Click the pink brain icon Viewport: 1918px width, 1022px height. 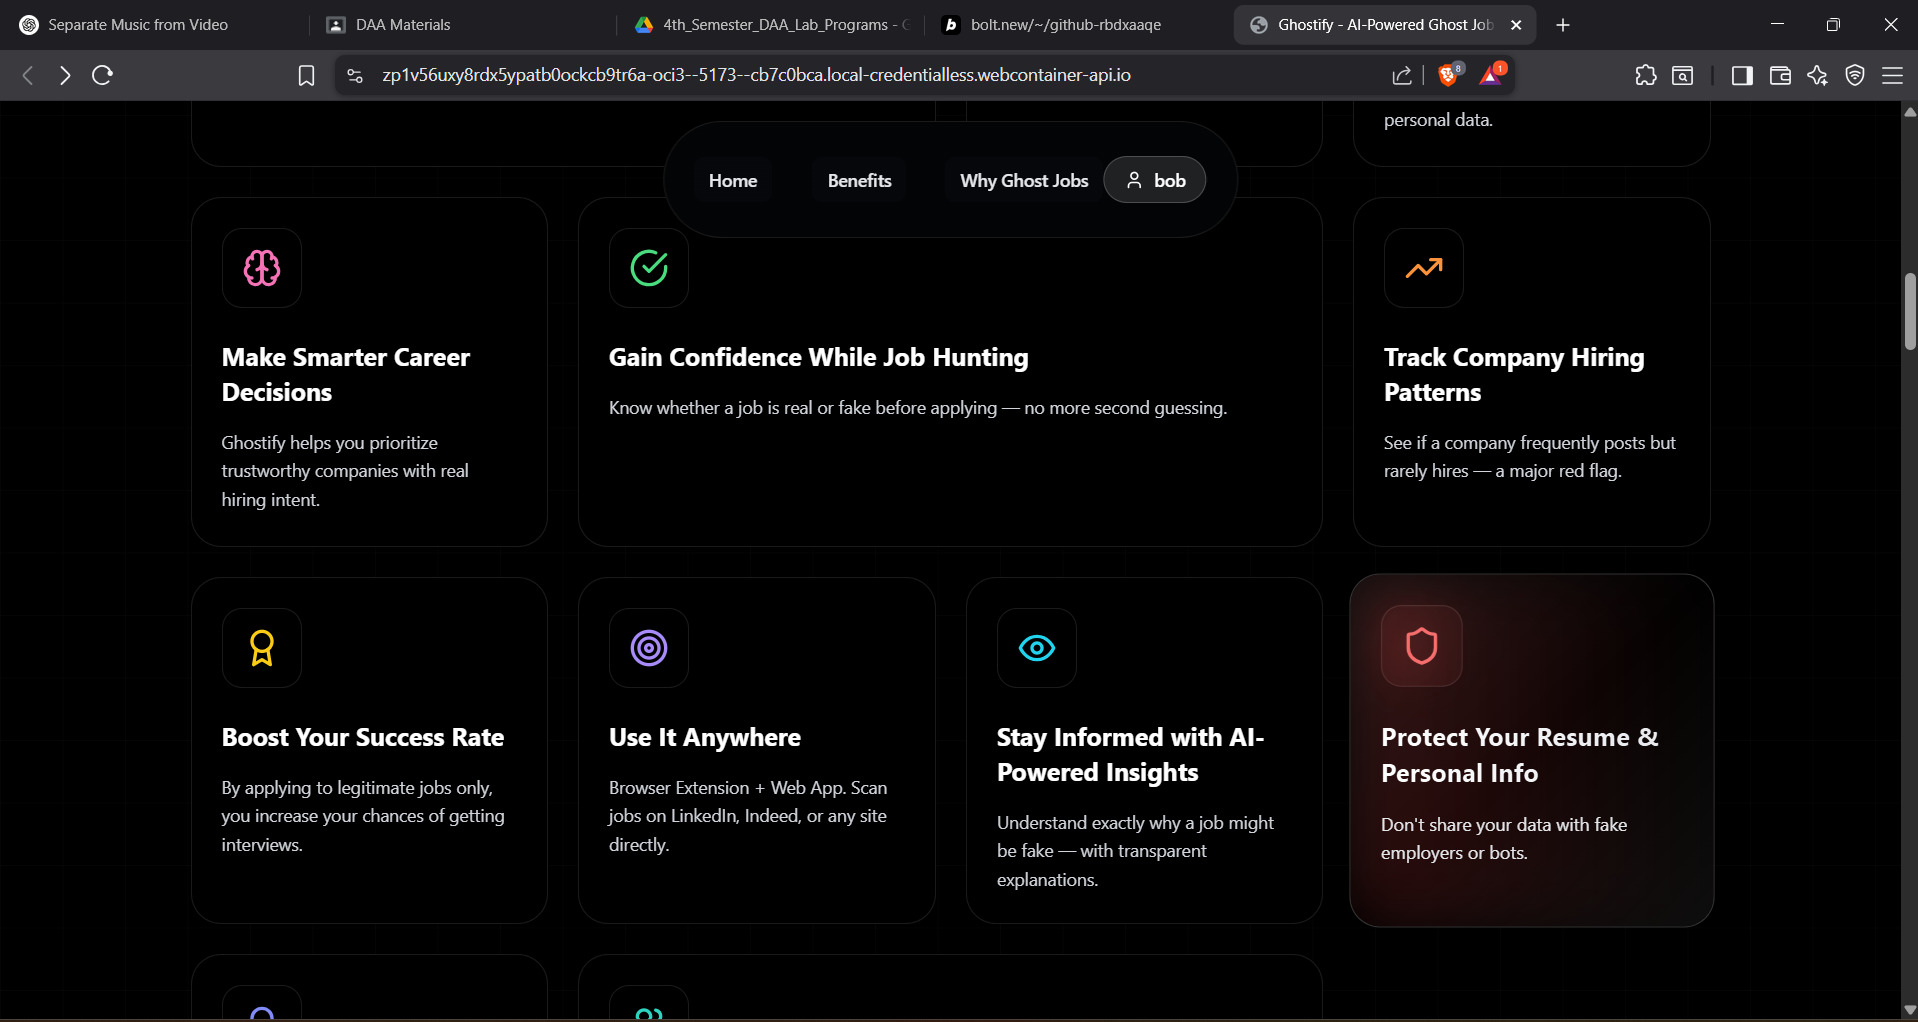click(262, 268)
